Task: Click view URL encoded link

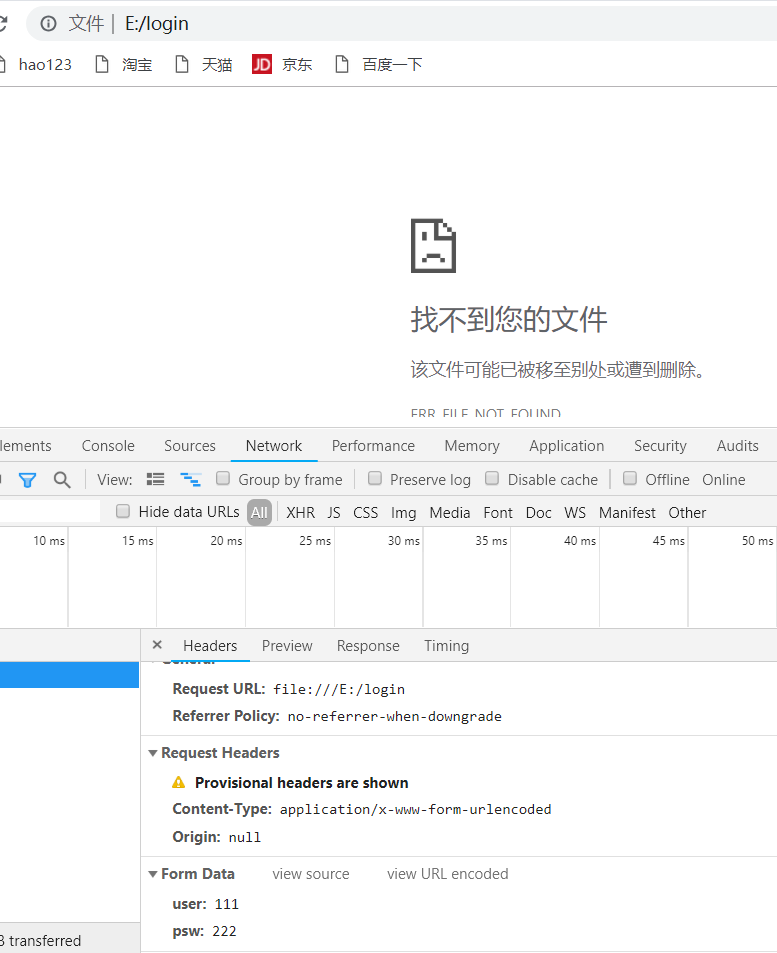Action: pos(447,873)
